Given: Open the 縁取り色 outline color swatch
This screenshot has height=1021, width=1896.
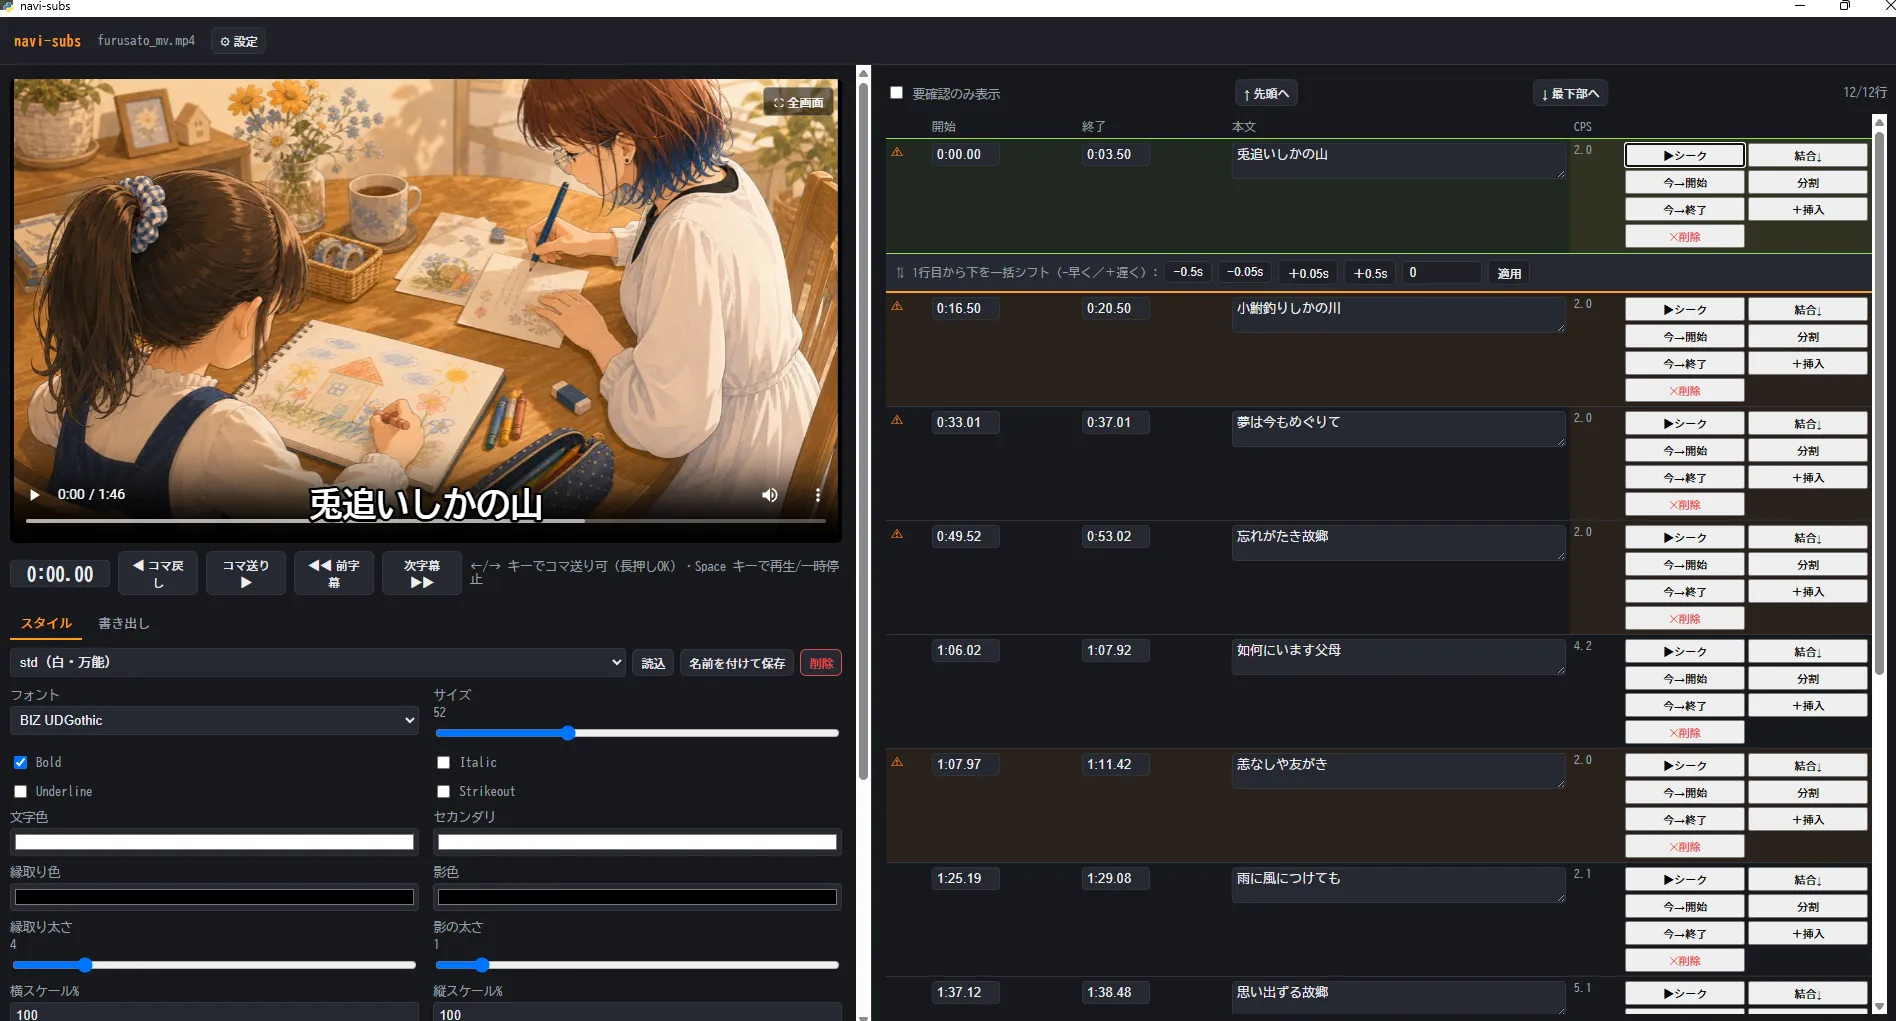Looking at the screenshot, I should (x=214, y=897).
